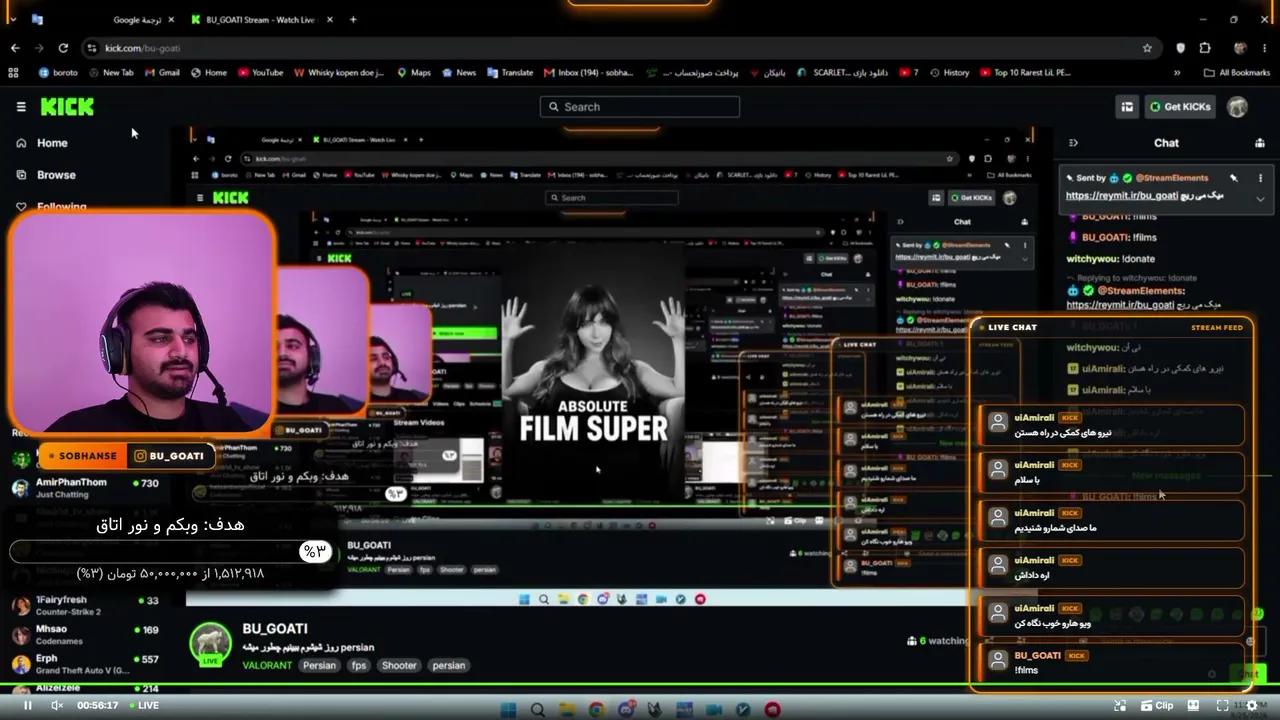Open the Translate bookmark
Viewport: 1280px width, 720px height.
point(510,73)
